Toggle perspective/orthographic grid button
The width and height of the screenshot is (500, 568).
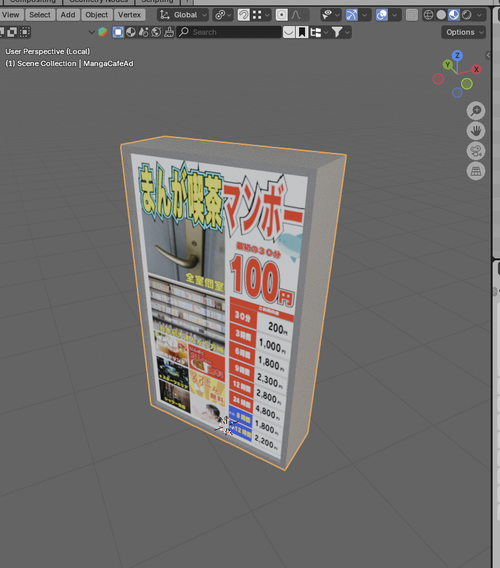[476, 171]
